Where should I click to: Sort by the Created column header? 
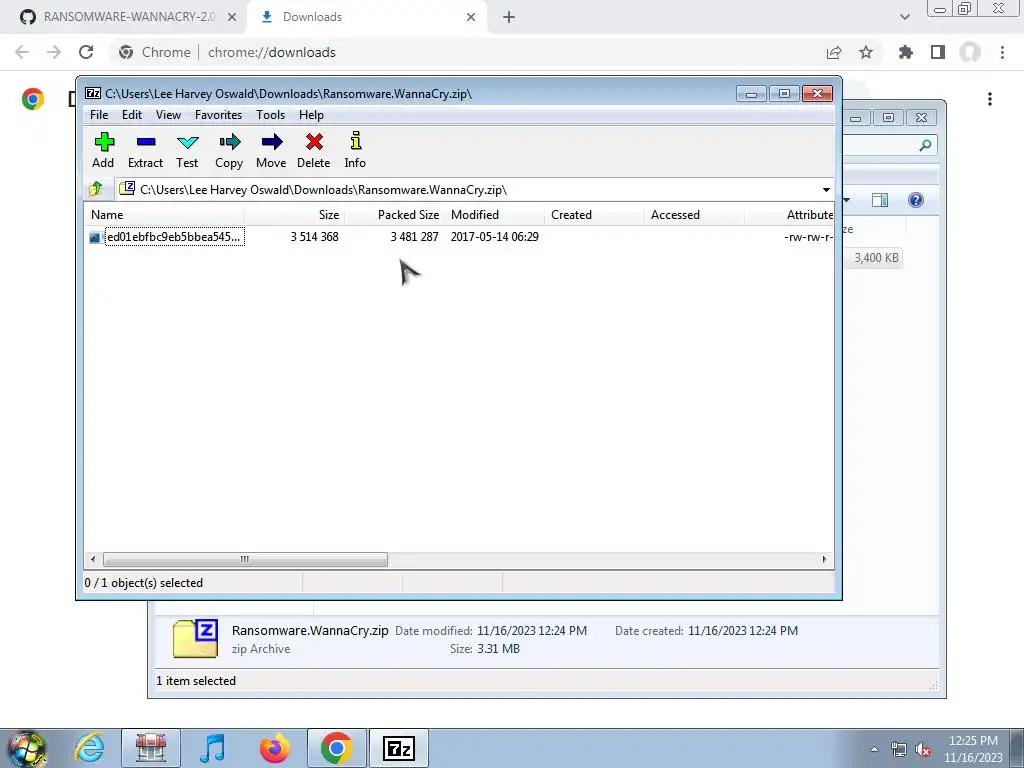click(594, 215)
